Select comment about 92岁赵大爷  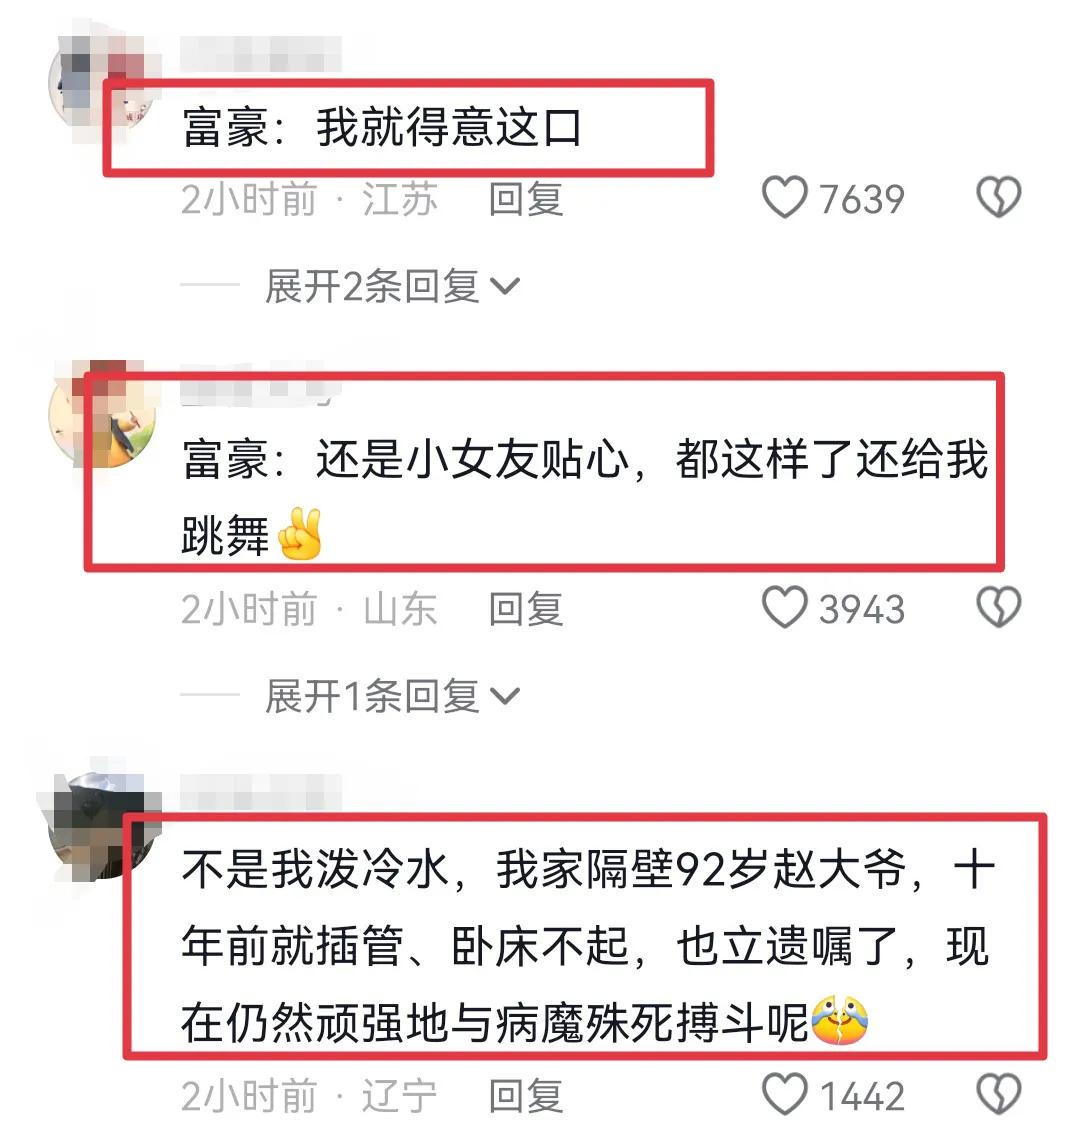point(587,947)
